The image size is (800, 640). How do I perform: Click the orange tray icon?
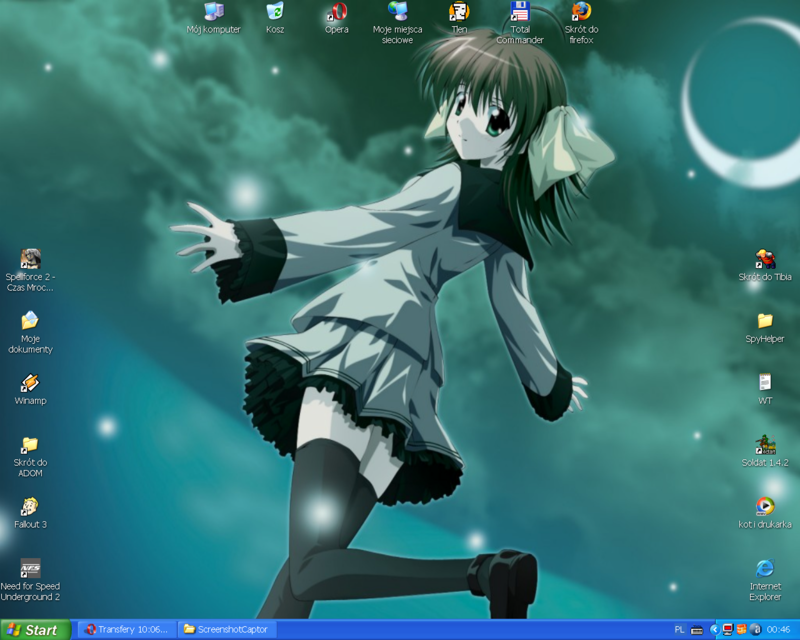[x=741, y=630]
